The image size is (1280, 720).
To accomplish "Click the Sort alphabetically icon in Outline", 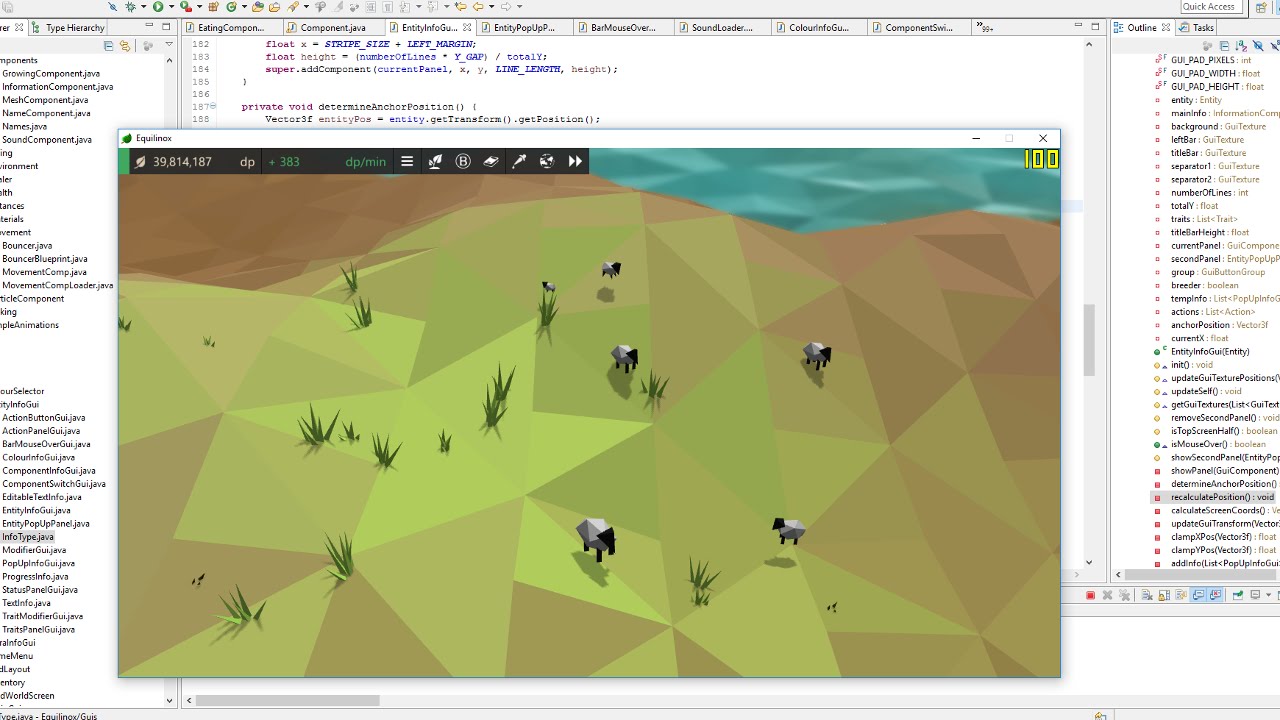I will tap(1241, 46).
